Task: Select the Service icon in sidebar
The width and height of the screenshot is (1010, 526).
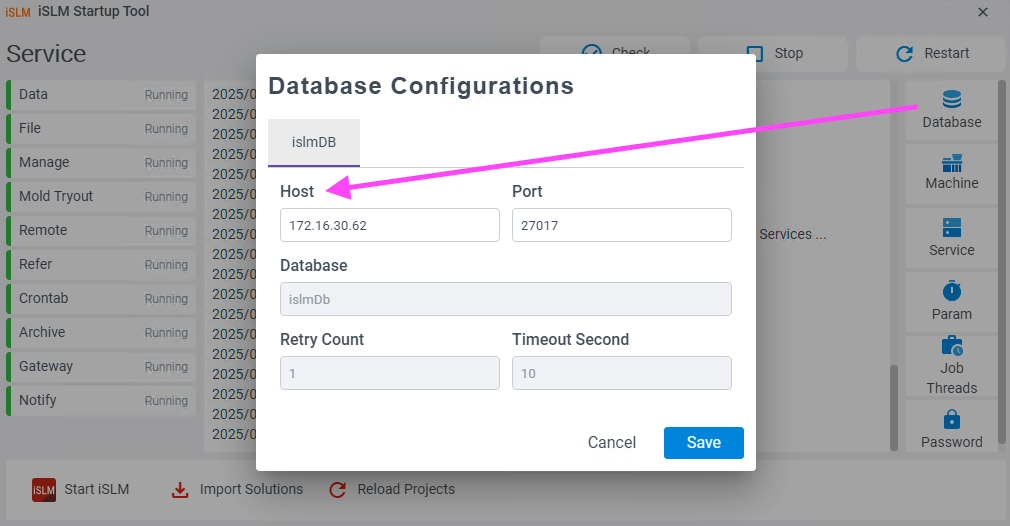Action: point(951,228)
